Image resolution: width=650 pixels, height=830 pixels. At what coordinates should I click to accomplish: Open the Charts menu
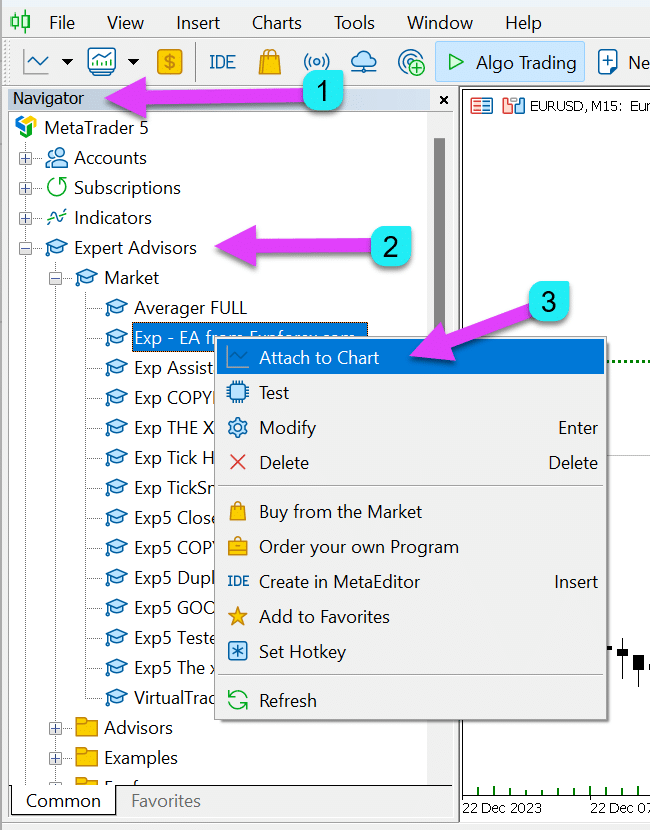pyautogui.click(x=276, y=22)
